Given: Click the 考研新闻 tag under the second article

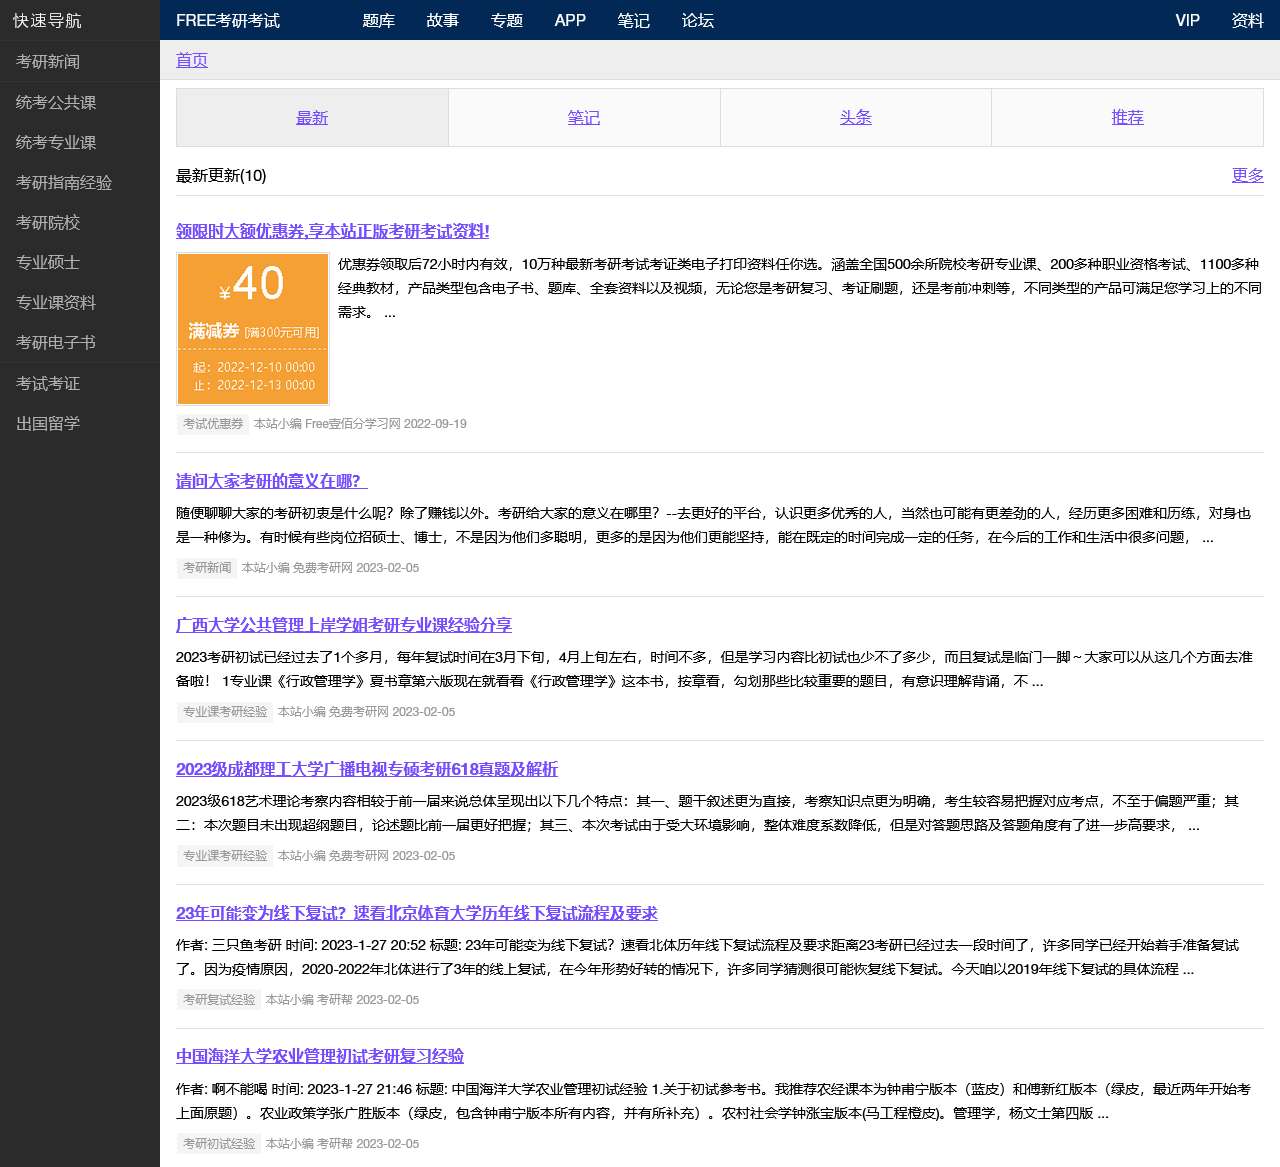Looking at the screenshot, I should (207, 568).
